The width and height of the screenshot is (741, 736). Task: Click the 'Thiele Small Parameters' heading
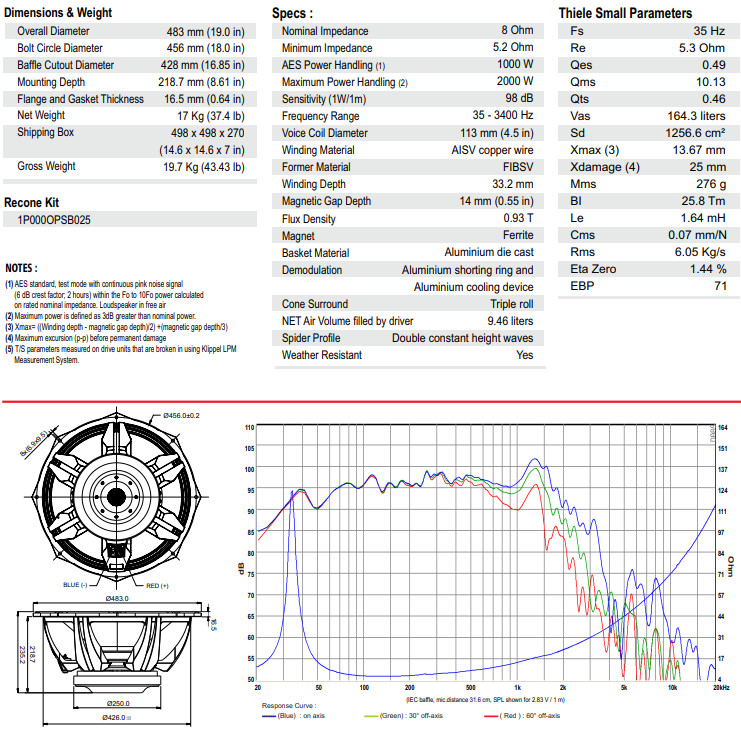625,13
